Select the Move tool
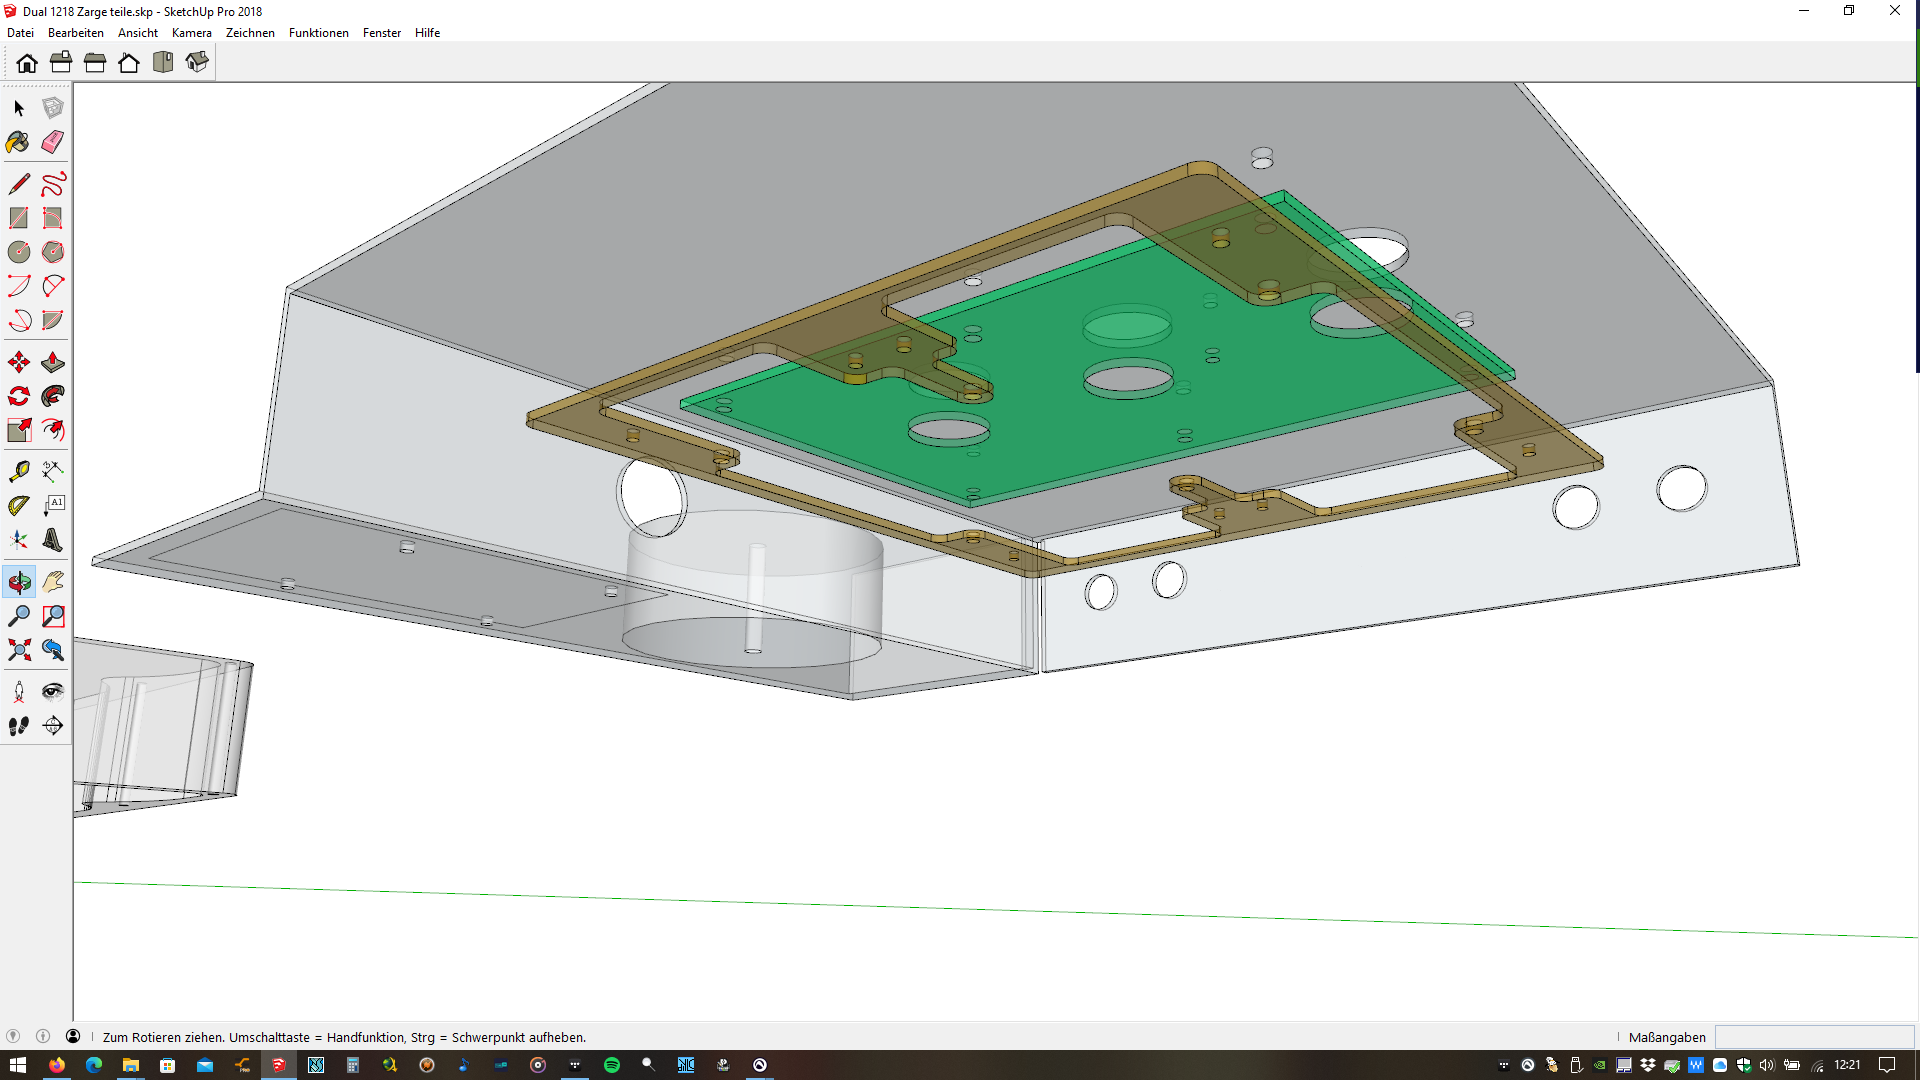Viewport: 1920px width, 1080px height. (x=18, y=362)
